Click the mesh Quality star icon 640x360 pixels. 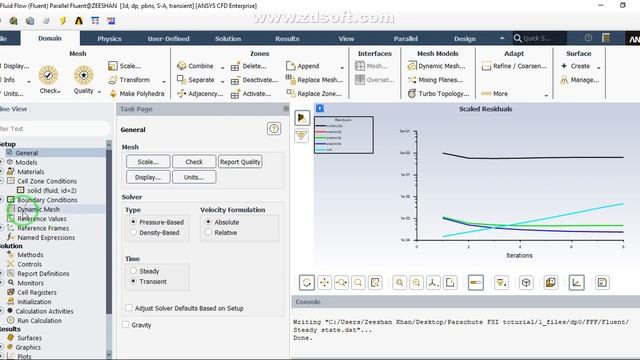point(83,75)
